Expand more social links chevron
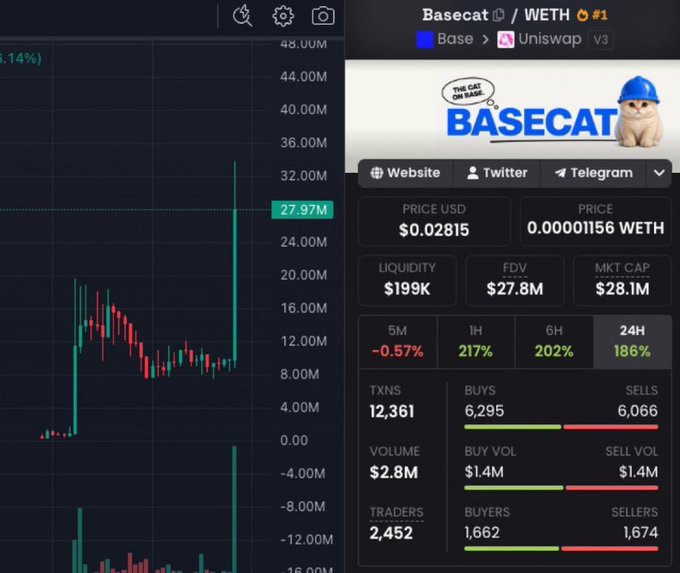The height and width of the screenshot is (573, 680). (x=659, y=173)
